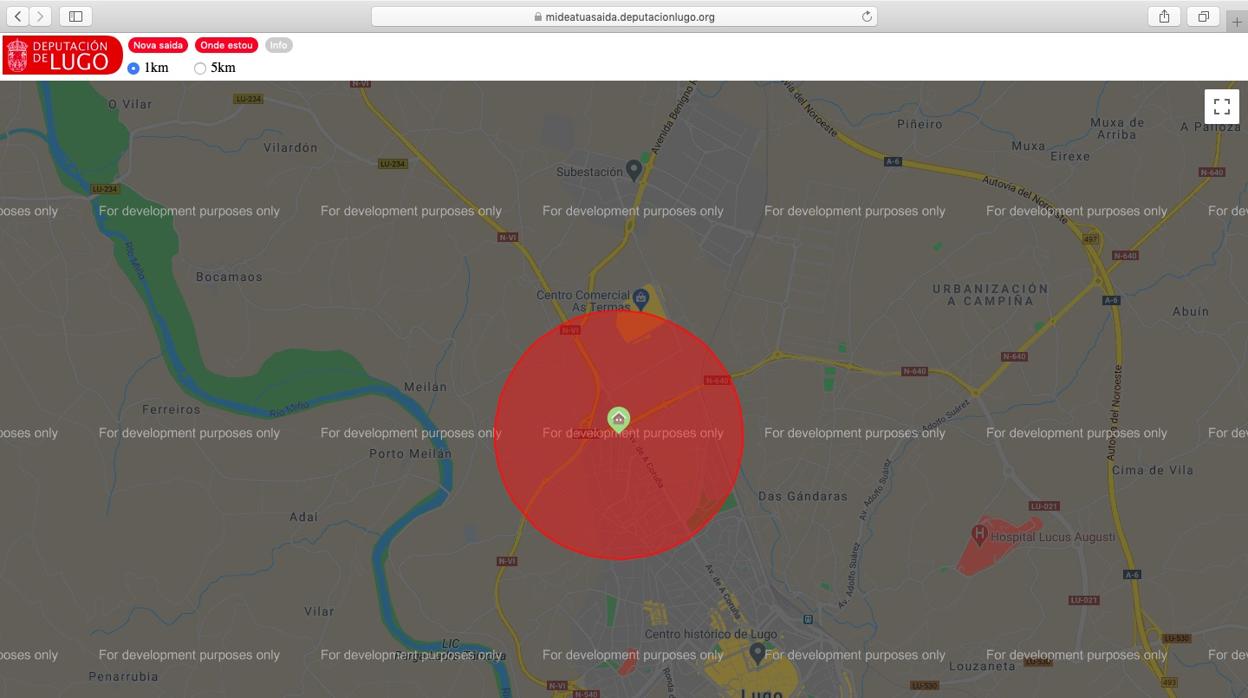The image size is (1248, 698).
Task: Click the green home marker on the map
Action: [x=619, y=418]
